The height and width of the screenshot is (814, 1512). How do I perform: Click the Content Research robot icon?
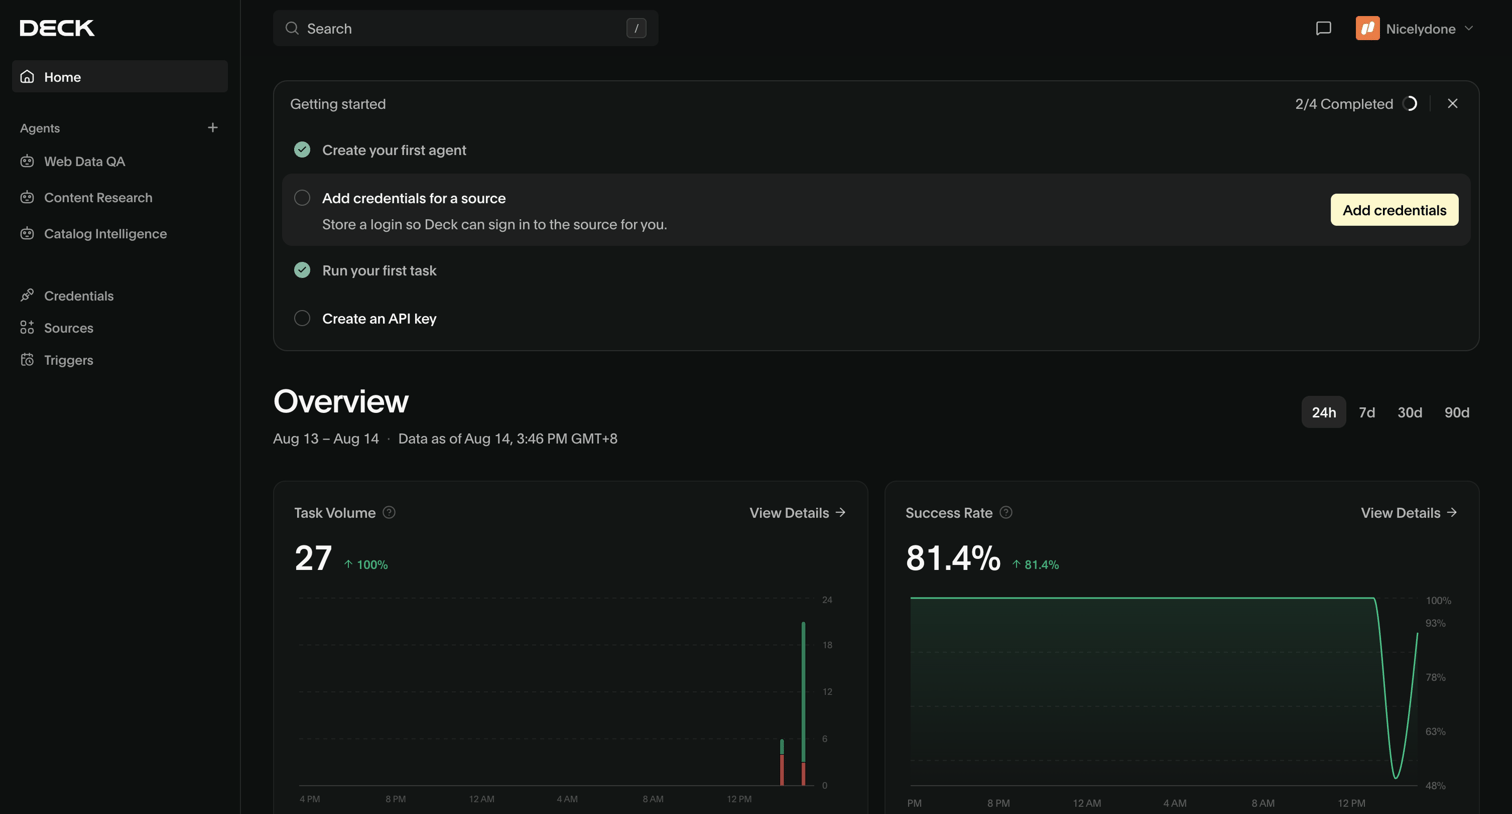click(27, 198)
